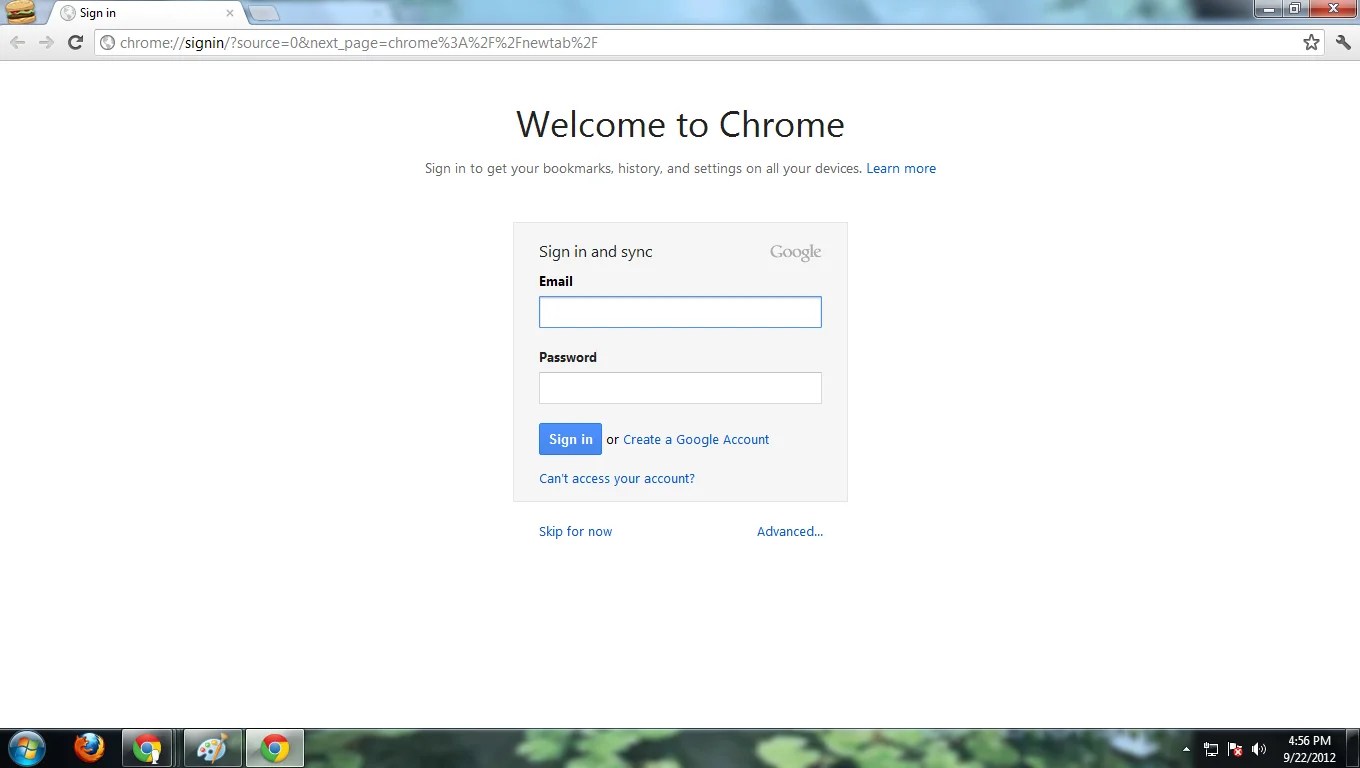Open the Windows Start menu
Viewport: 1360px width, 768px height.
[x=25, y=747]
